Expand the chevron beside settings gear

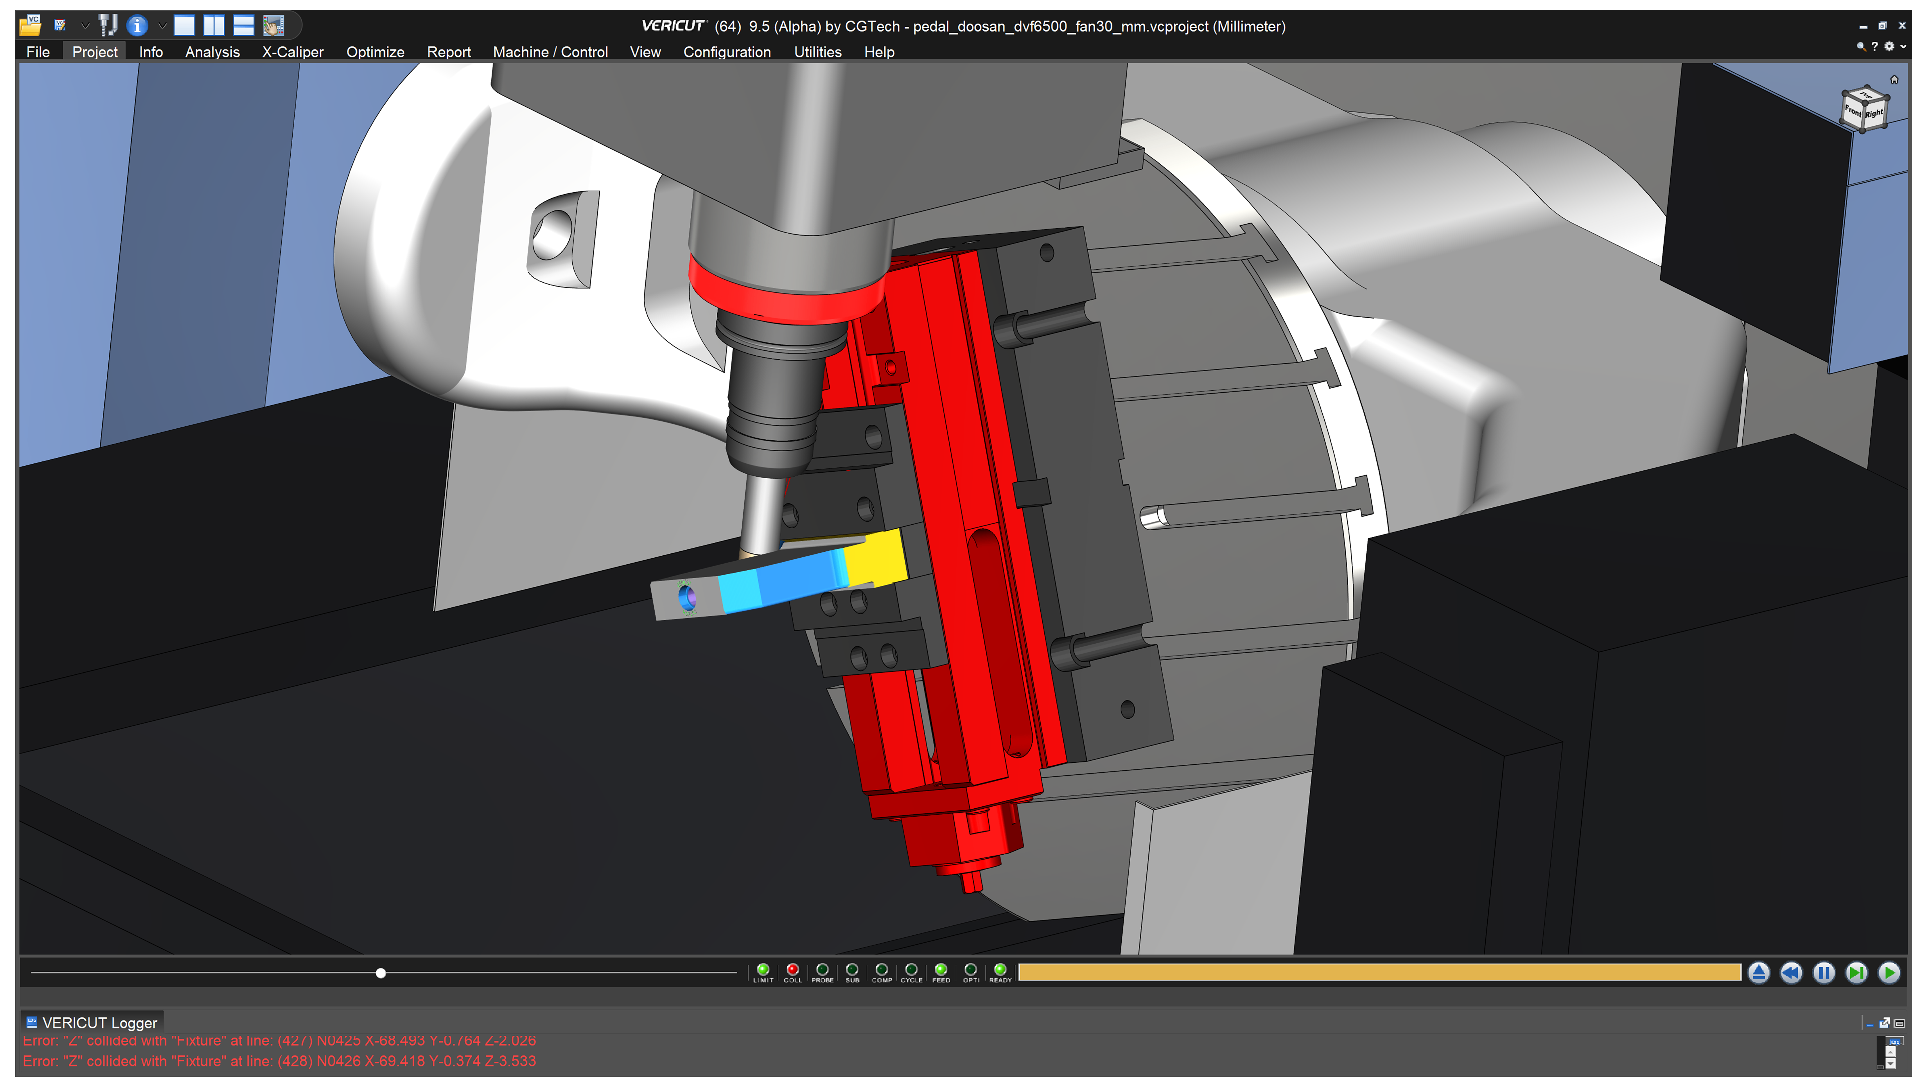coord(1903,46)
